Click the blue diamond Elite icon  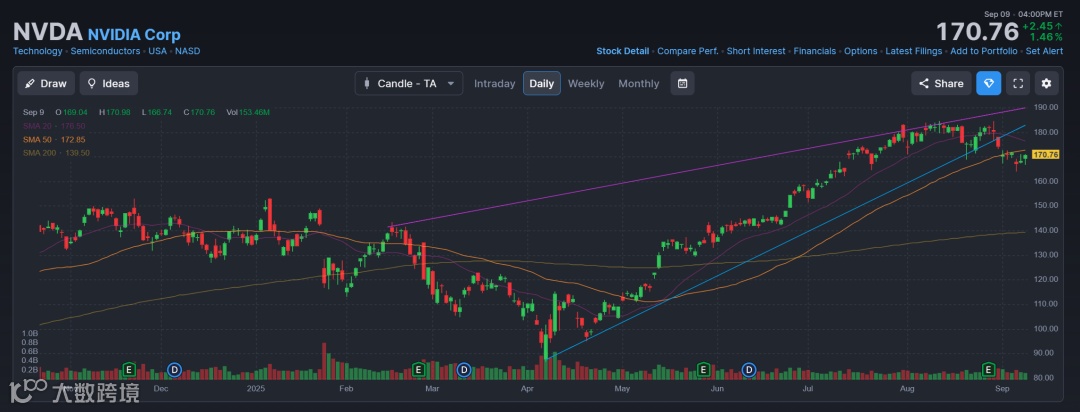click(x=988, y=83)
